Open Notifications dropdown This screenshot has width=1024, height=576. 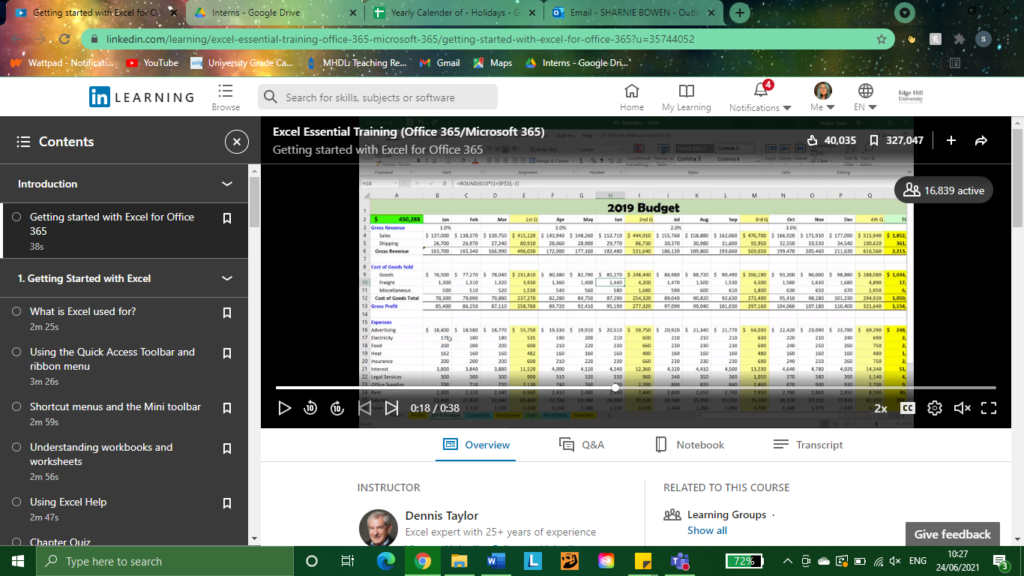point(760,97)
